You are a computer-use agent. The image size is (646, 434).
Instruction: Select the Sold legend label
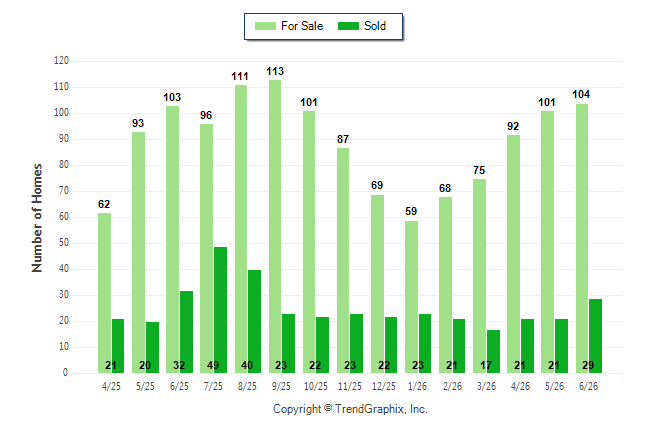375,26
